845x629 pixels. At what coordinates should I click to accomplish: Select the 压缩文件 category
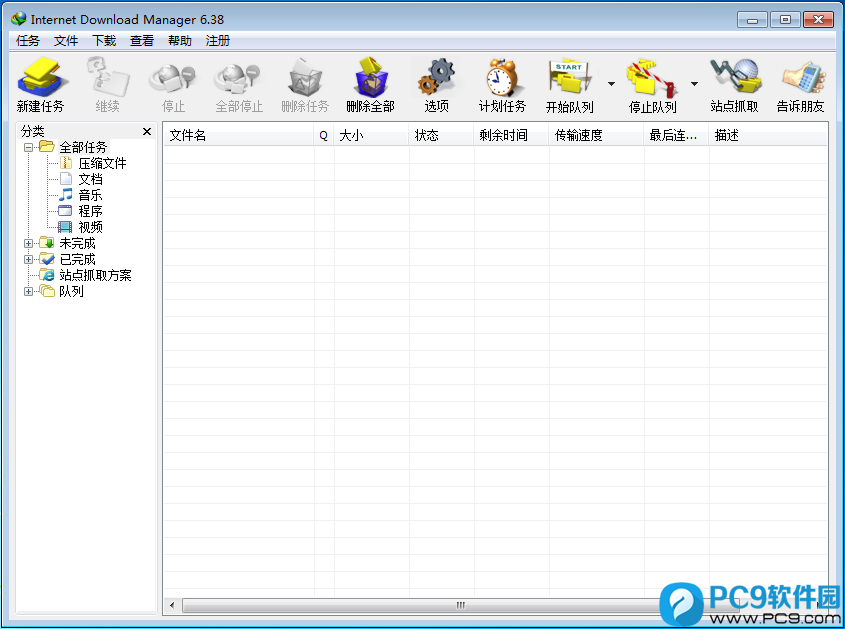102,163
